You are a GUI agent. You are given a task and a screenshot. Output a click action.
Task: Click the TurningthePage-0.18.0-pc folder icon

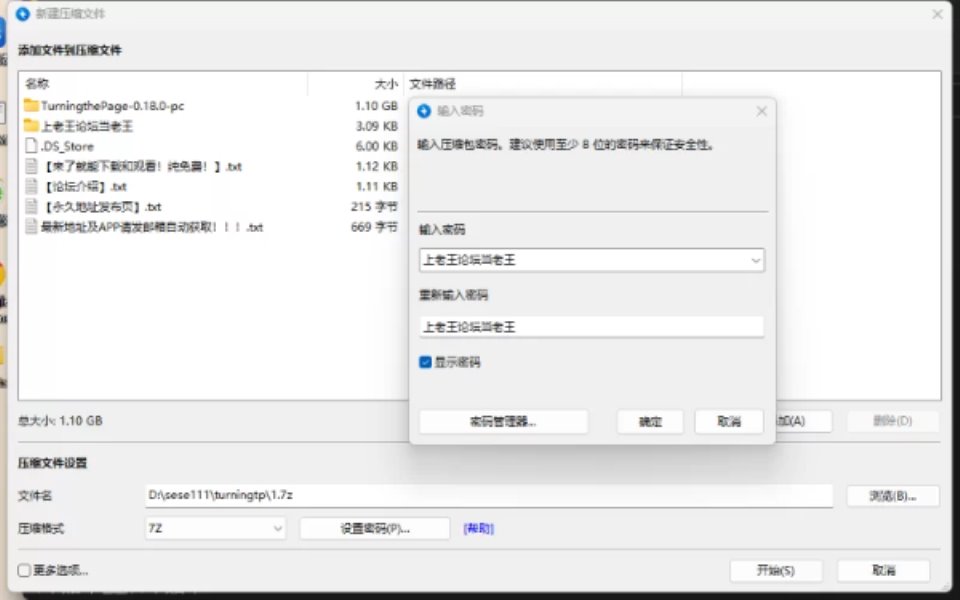click(31, 106)
